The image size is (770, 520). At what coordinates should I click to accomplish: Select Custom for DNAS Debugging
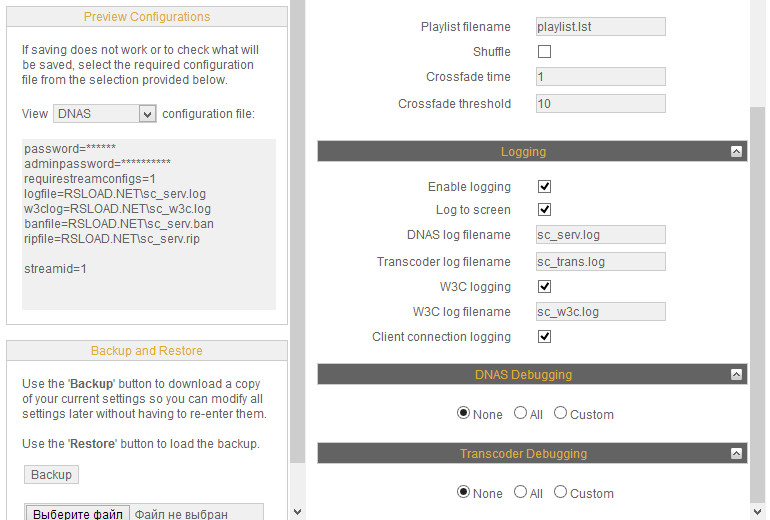click(x=560, y=413)
